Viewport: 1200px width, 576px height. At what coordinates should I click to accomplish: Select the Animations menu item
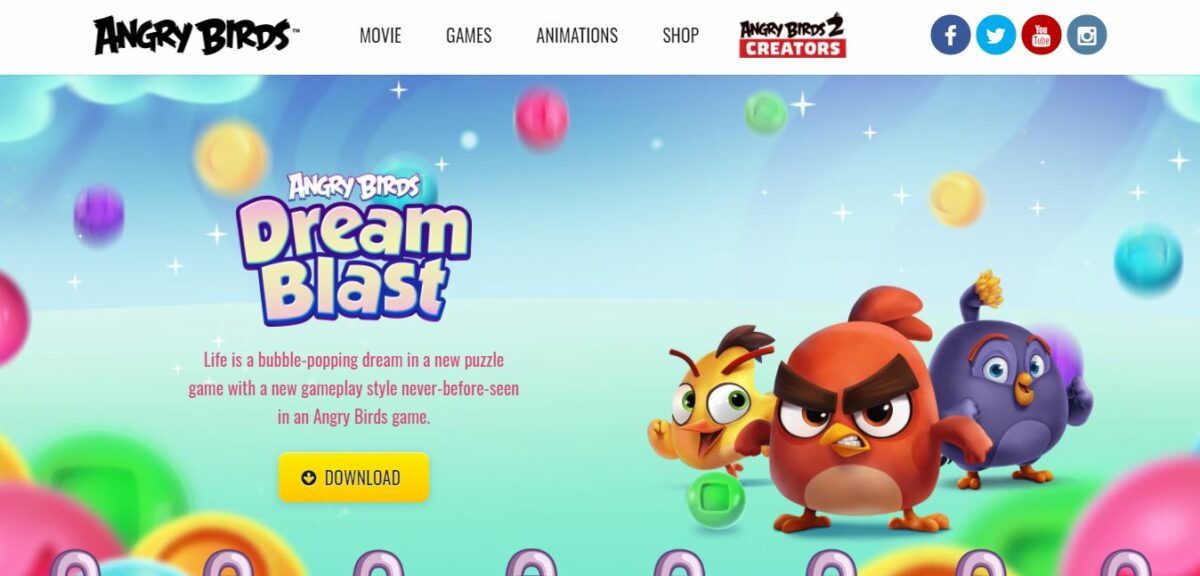[577, 36]
